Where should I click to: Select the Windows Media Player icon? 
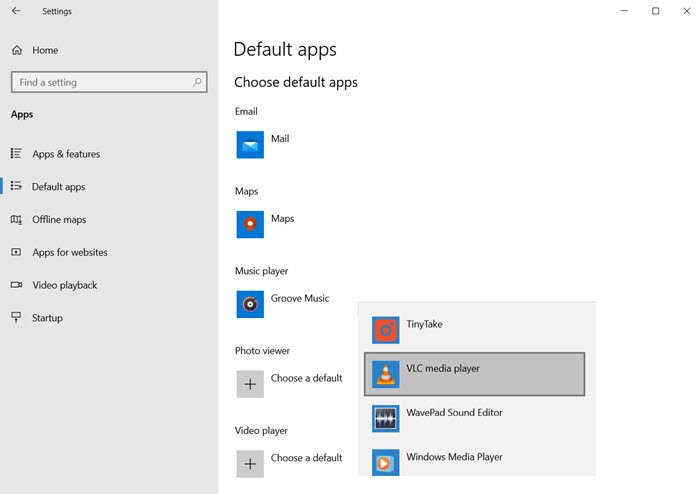(386, 462)
